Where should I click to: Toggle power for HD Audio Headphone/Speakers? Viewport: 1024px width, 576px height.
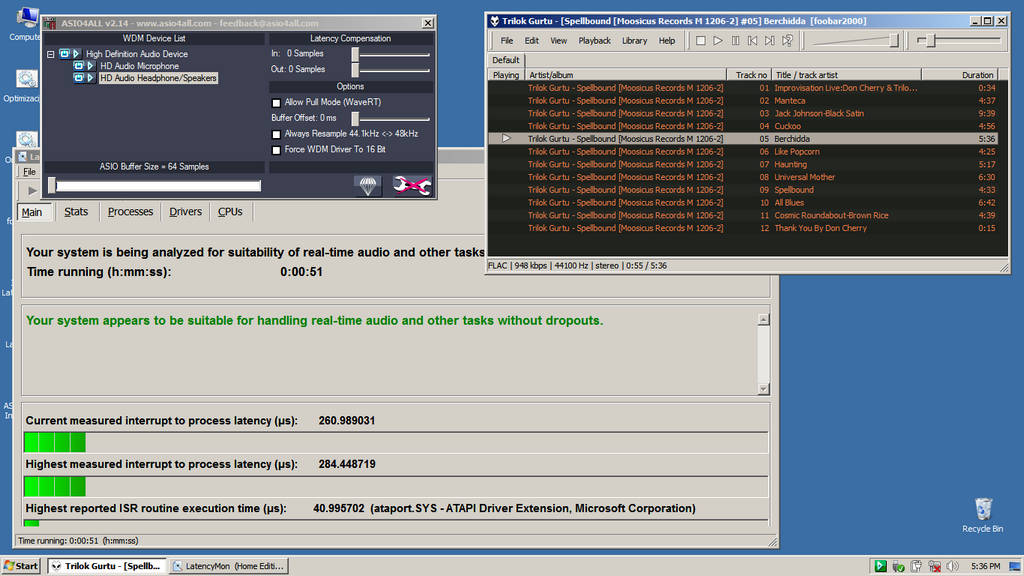click(78, 78)
